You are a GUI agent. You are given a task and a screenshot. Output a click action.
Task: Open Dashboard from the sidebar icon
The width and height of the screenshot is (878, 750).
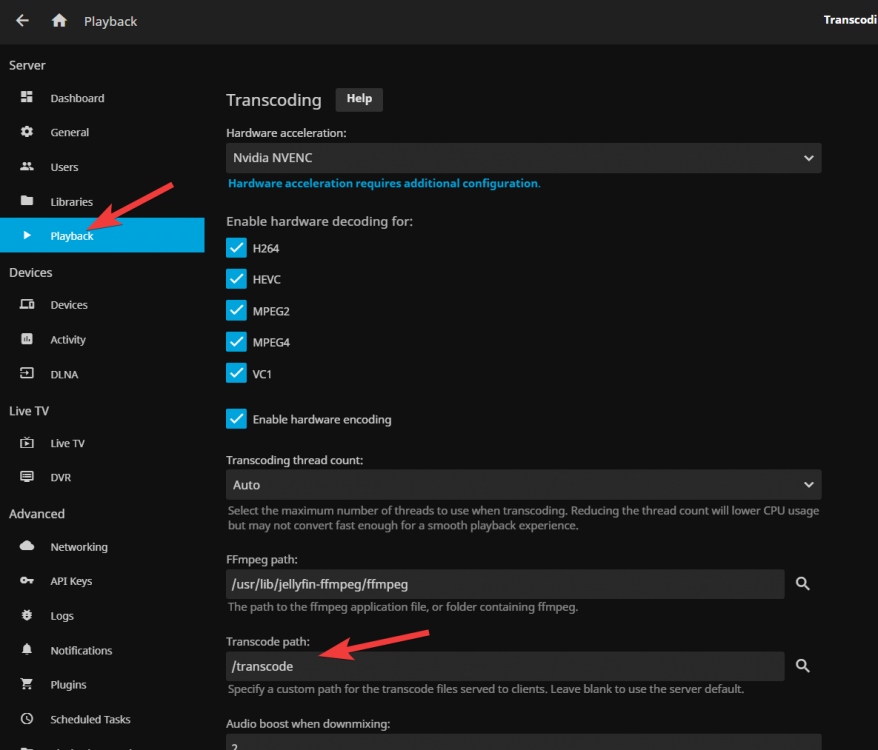[x=27, y=97]
